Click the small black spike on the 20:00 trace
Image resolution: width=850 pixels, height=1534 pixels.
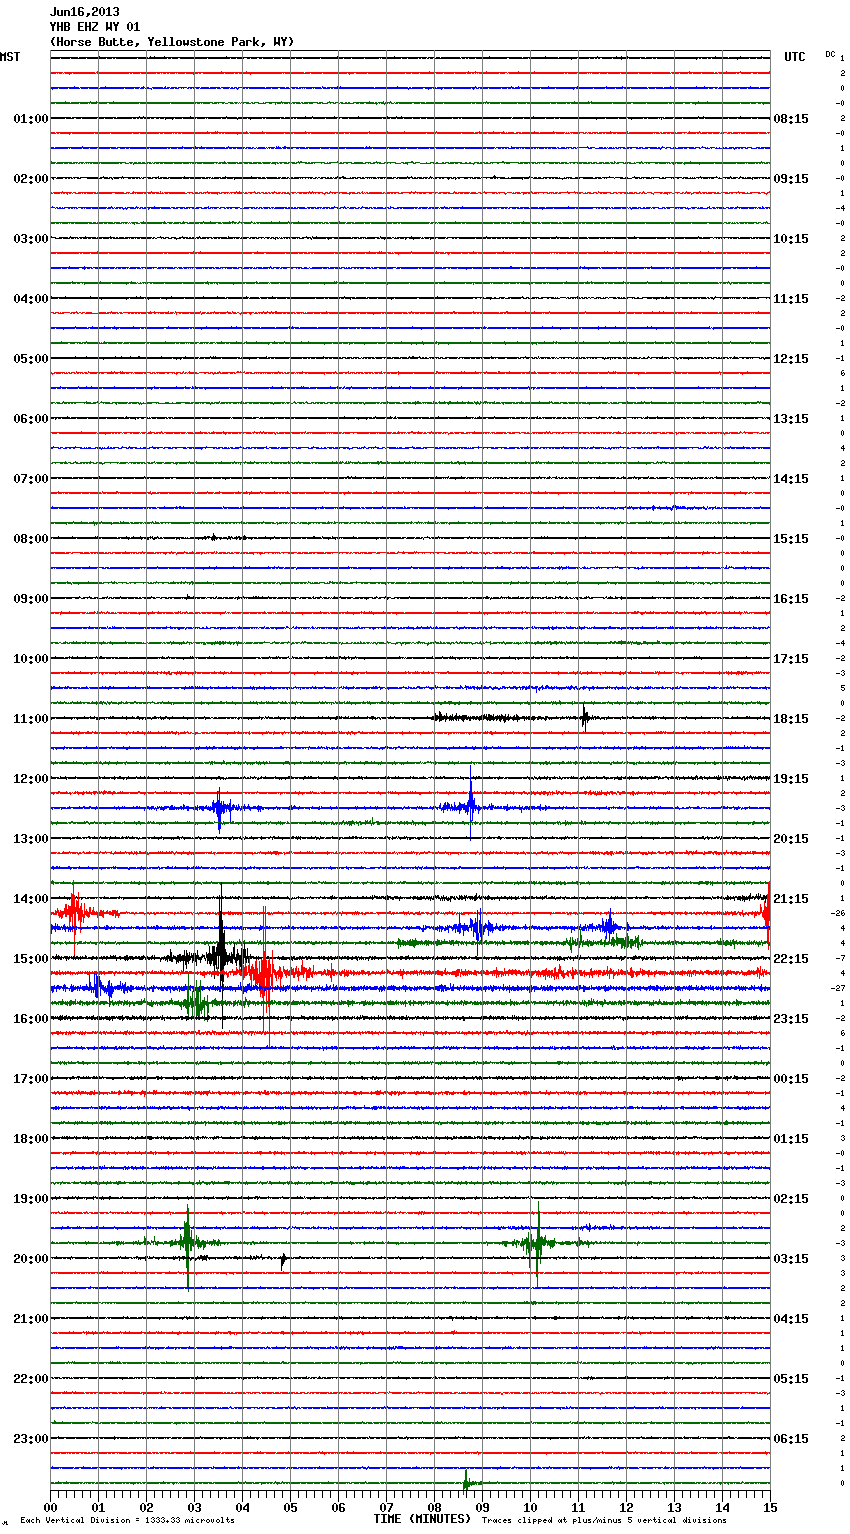283,1261
